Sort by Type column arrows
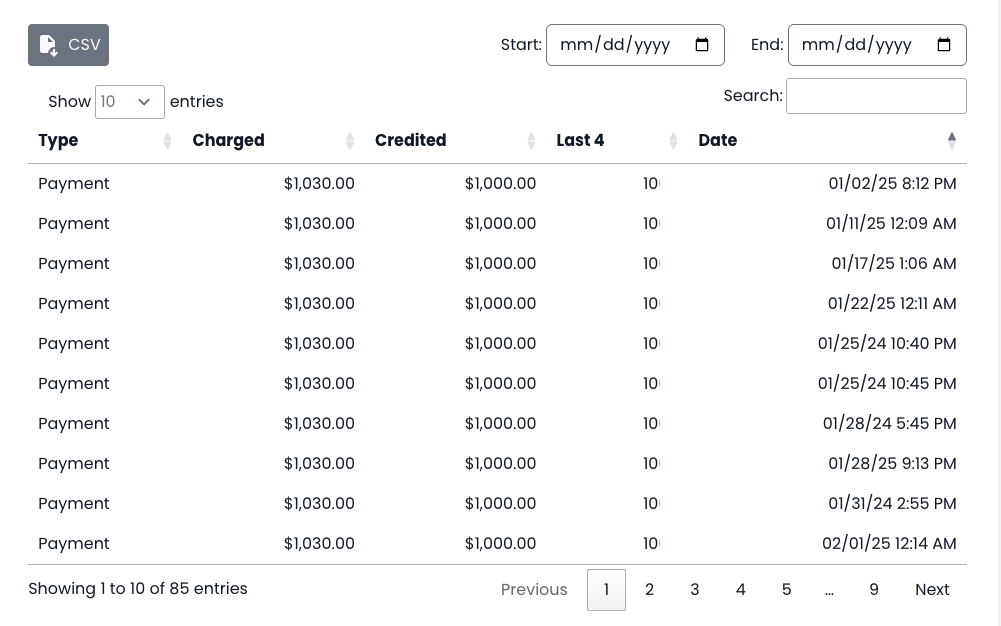Image resolution: width=1001 pixels, height=626 pixels. point(167,141)
